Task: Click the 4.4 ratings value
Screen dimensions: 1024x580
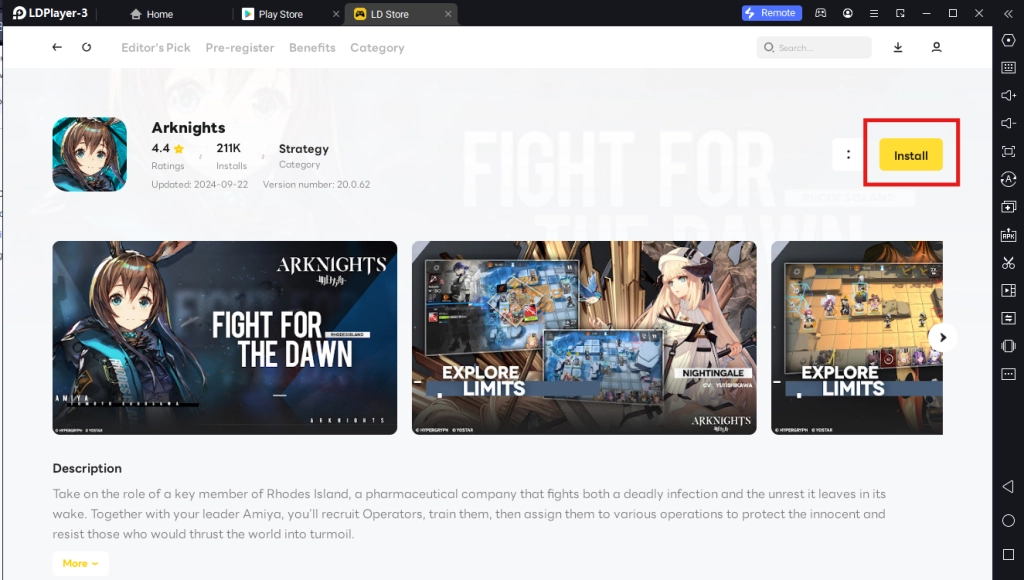Action: click(x=161, y=148)
